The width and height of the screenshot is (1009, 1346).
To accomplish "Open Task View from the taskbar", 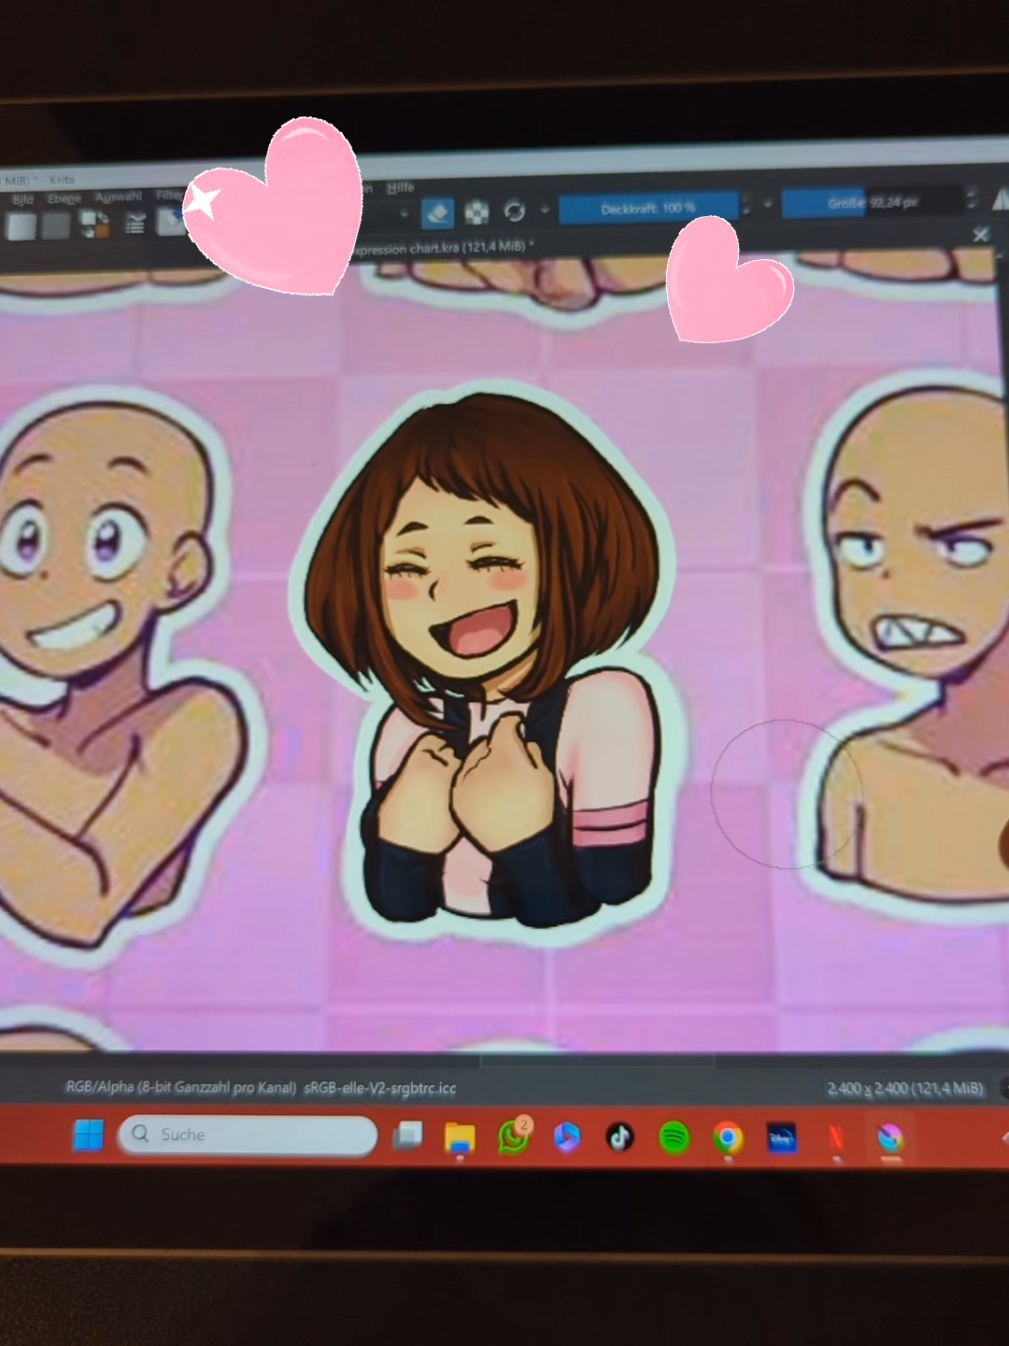I will [x=407, y=1135].
